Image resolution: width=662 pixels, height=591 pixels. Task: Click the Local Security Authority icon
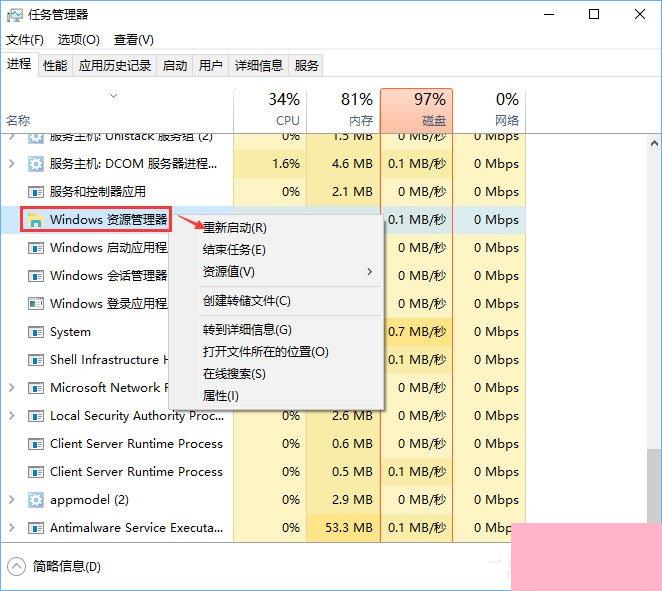36,416
